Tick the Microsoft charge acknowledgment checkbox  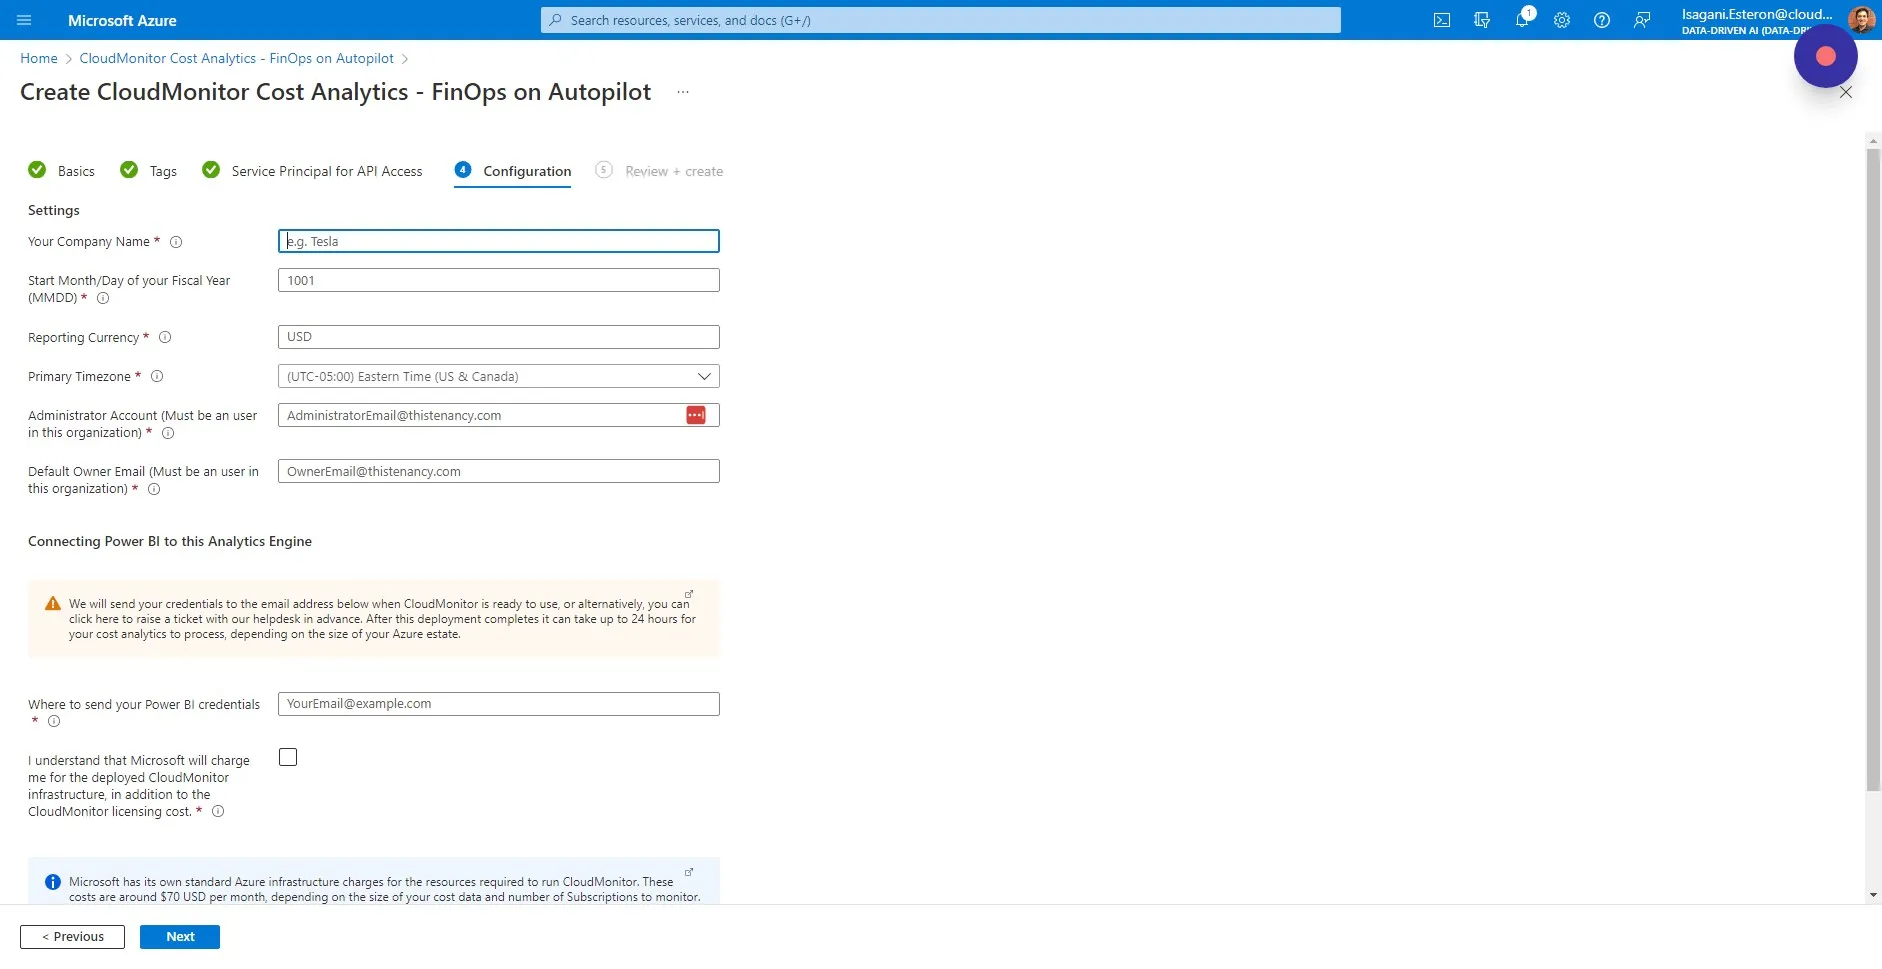pyautogui.click(x=288, y=757)
